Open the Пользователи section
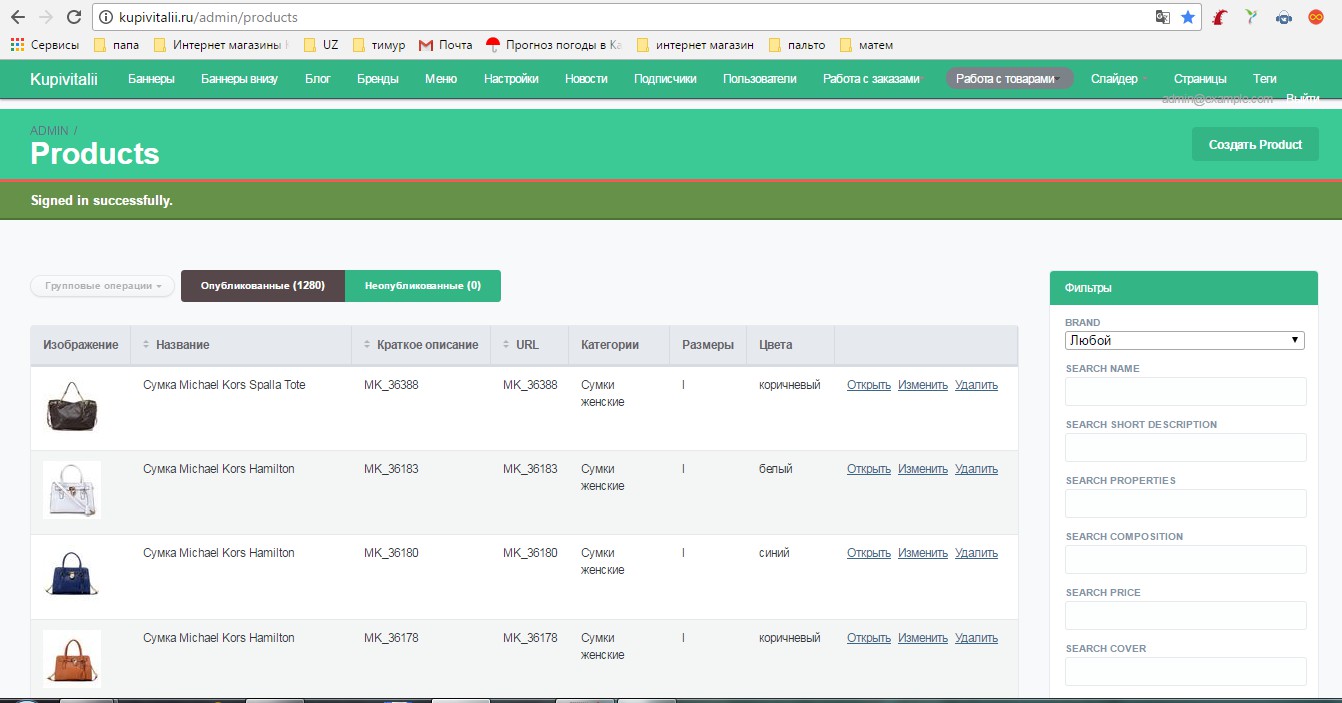This screenshot has height=703, width=1342. pyautogui.click(x=760, y=79)
